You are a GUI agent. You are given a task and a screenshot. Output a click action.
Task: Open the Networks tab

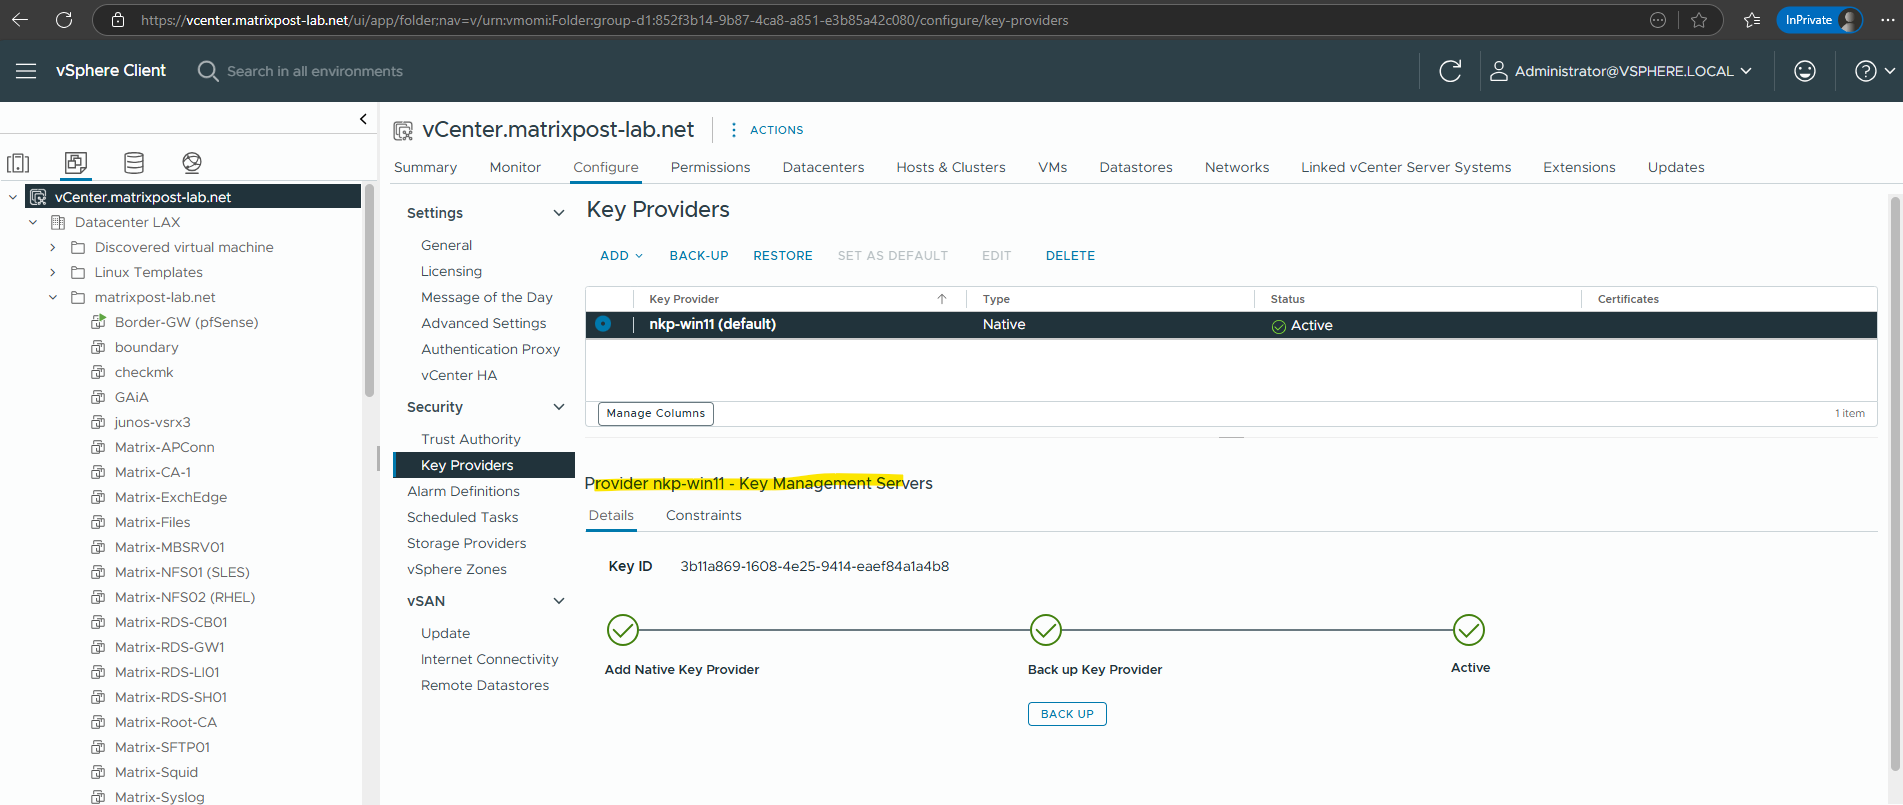coord(1237,167)
